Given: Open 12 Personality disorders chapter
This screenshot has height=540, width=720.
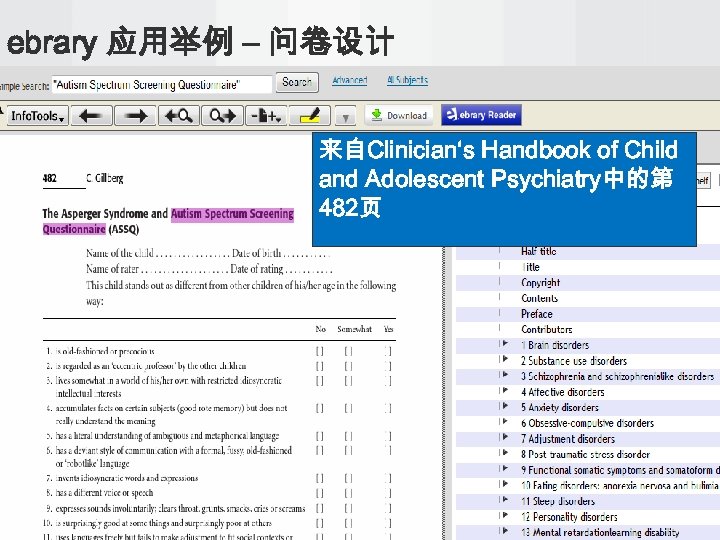Looking at the screenshot, I should pyautogui.click(x=569, y=517).
